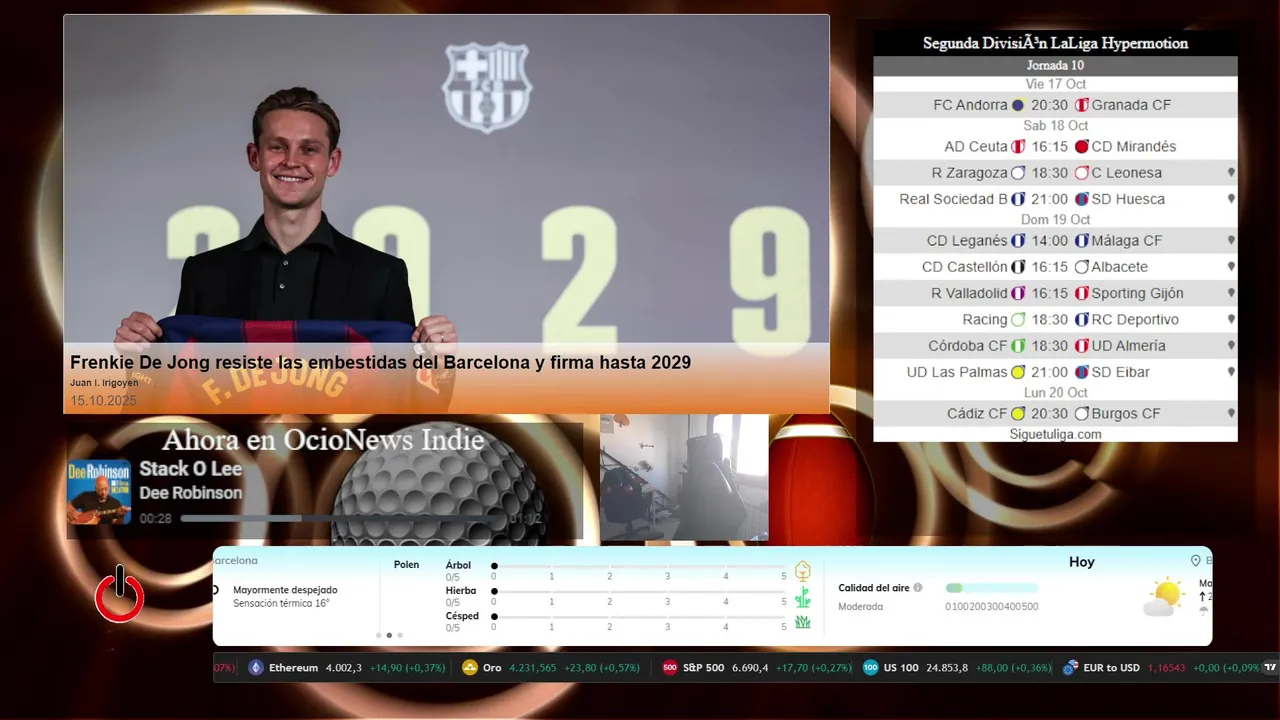Click the Burgos CF team name
This screenshot has width=1280, height=720.
pos(1126,413)
